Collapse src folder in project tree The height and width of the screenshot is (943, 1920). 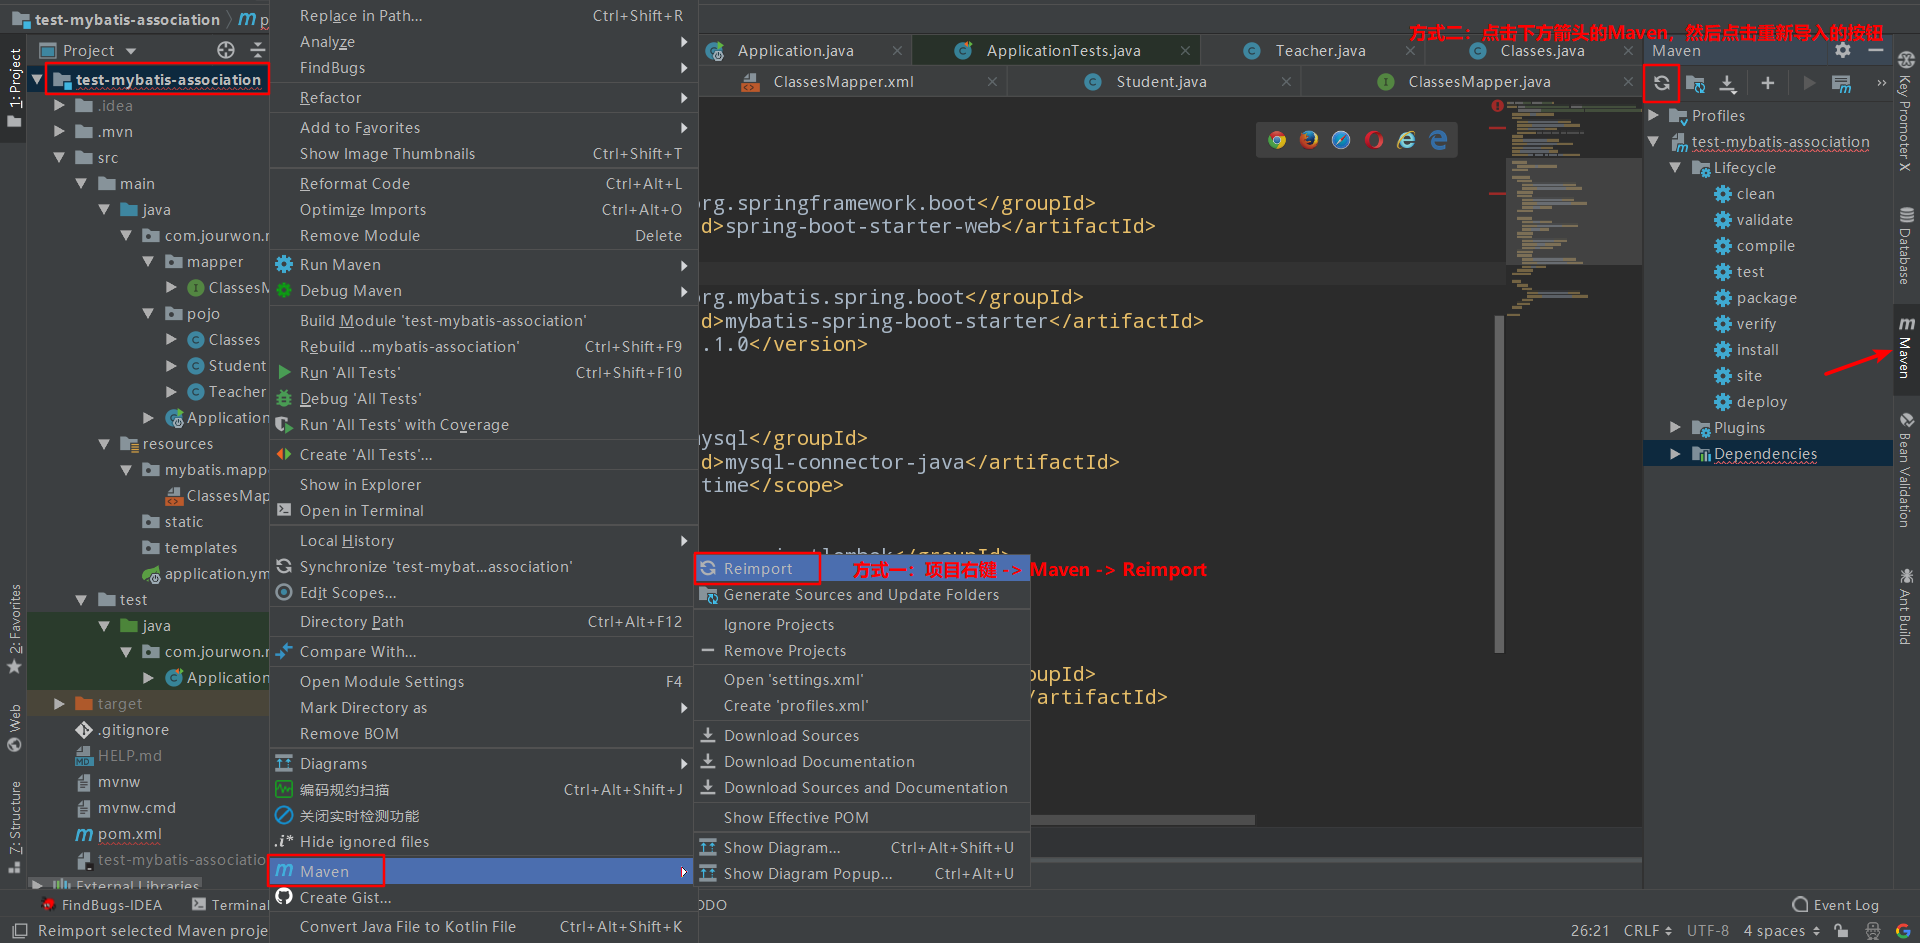point(59,158)
